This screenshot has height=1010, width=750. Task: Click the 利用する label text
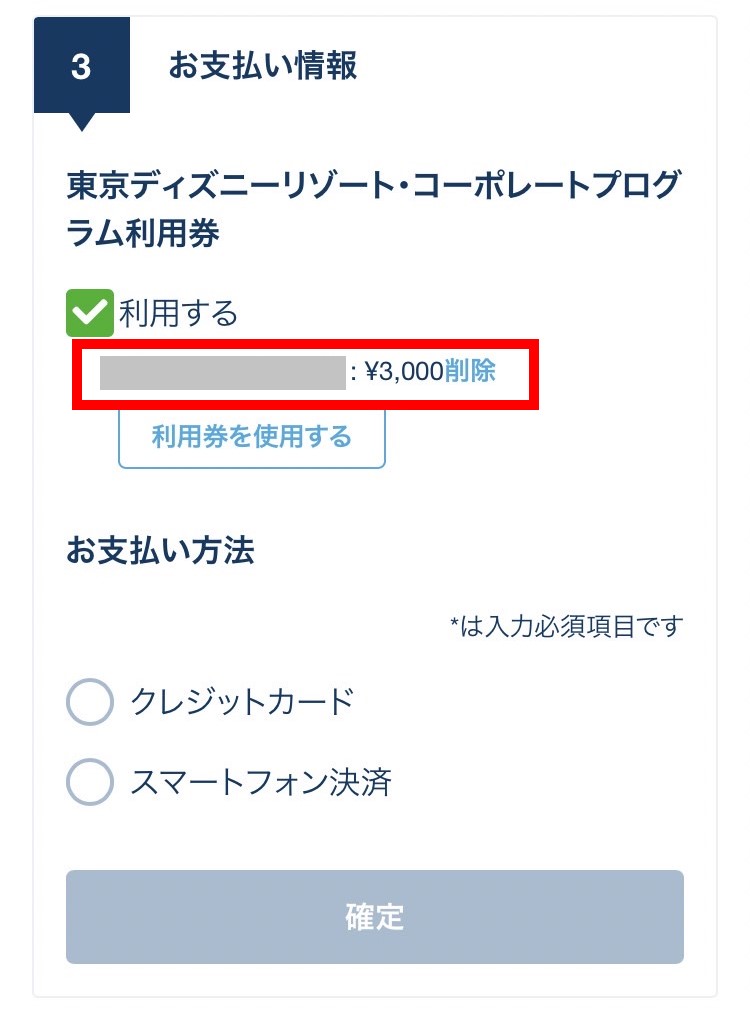(x=179, y=314)
